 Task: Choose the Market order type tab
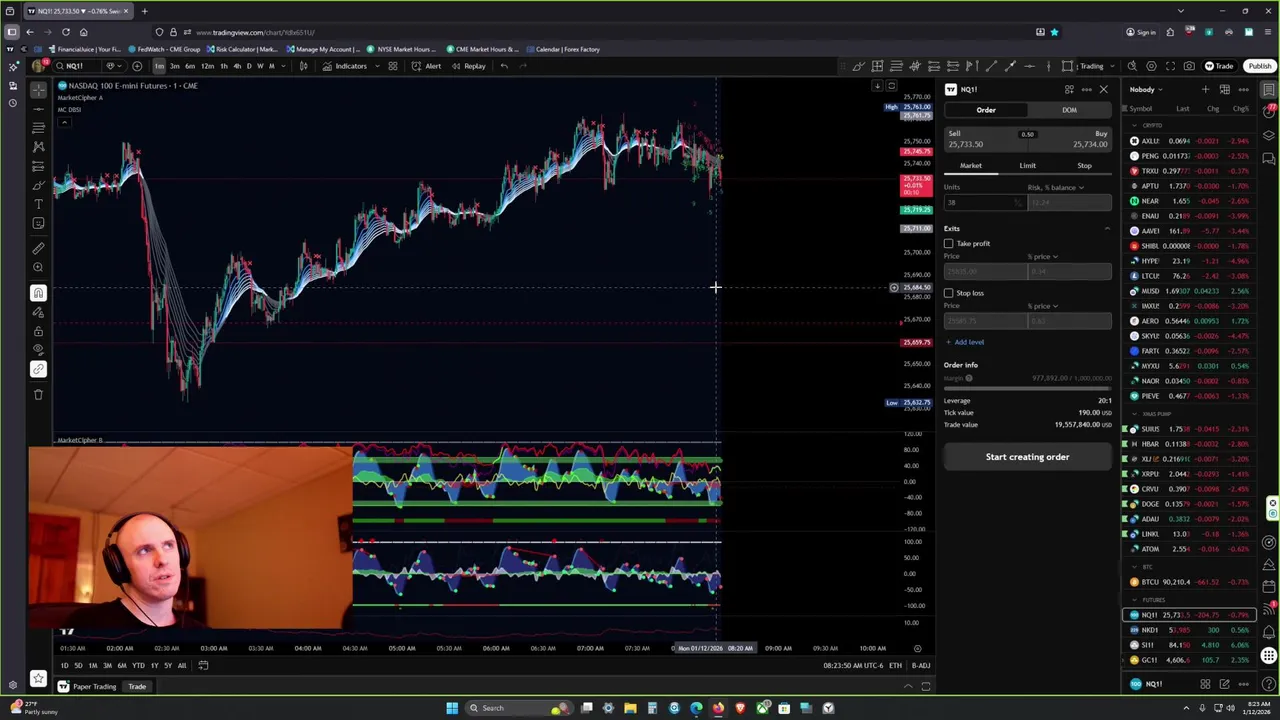[x=971, y=165]
